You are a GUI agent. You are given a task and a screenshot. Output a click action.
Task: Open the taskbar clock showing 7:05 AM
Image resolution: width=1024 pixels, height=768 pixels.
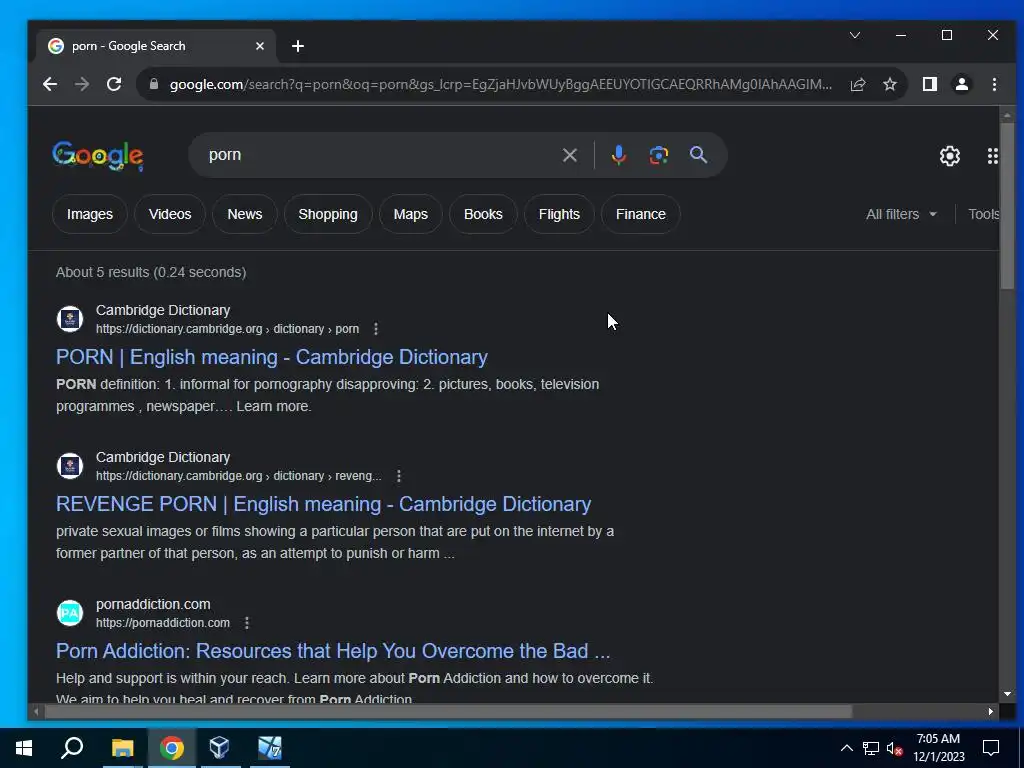click(938, 748)
